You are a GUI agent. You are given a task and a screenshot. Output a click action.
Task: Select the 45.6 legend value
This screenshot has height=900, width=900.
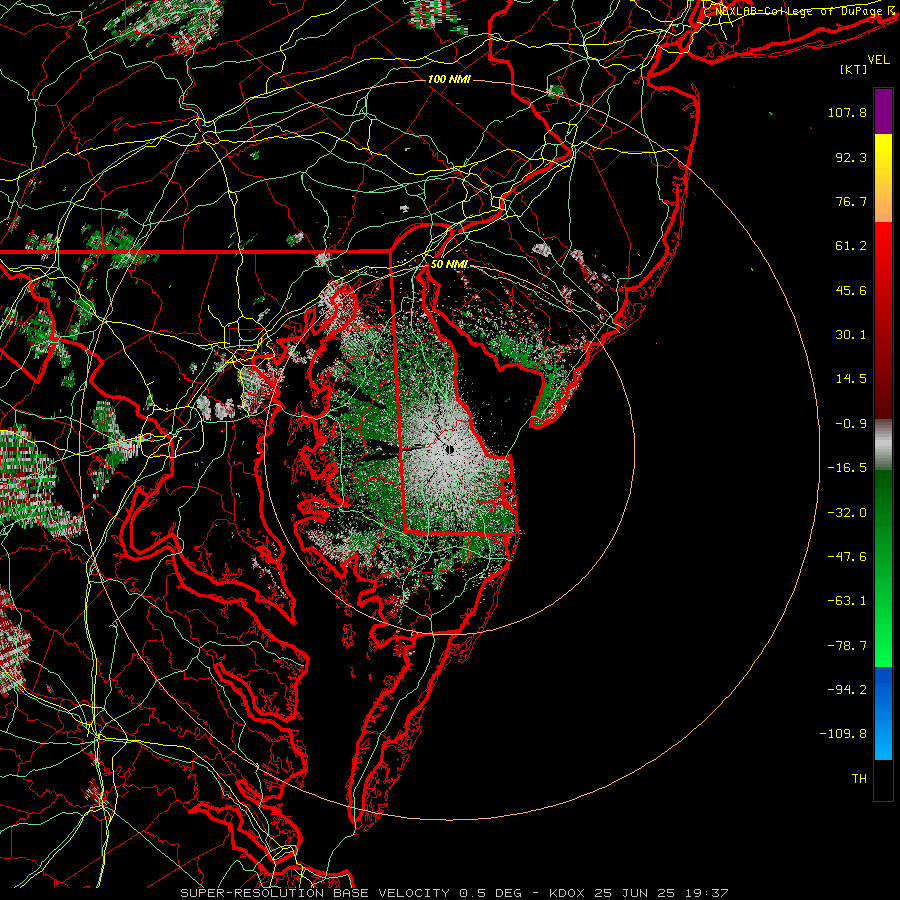pos(851,290)
